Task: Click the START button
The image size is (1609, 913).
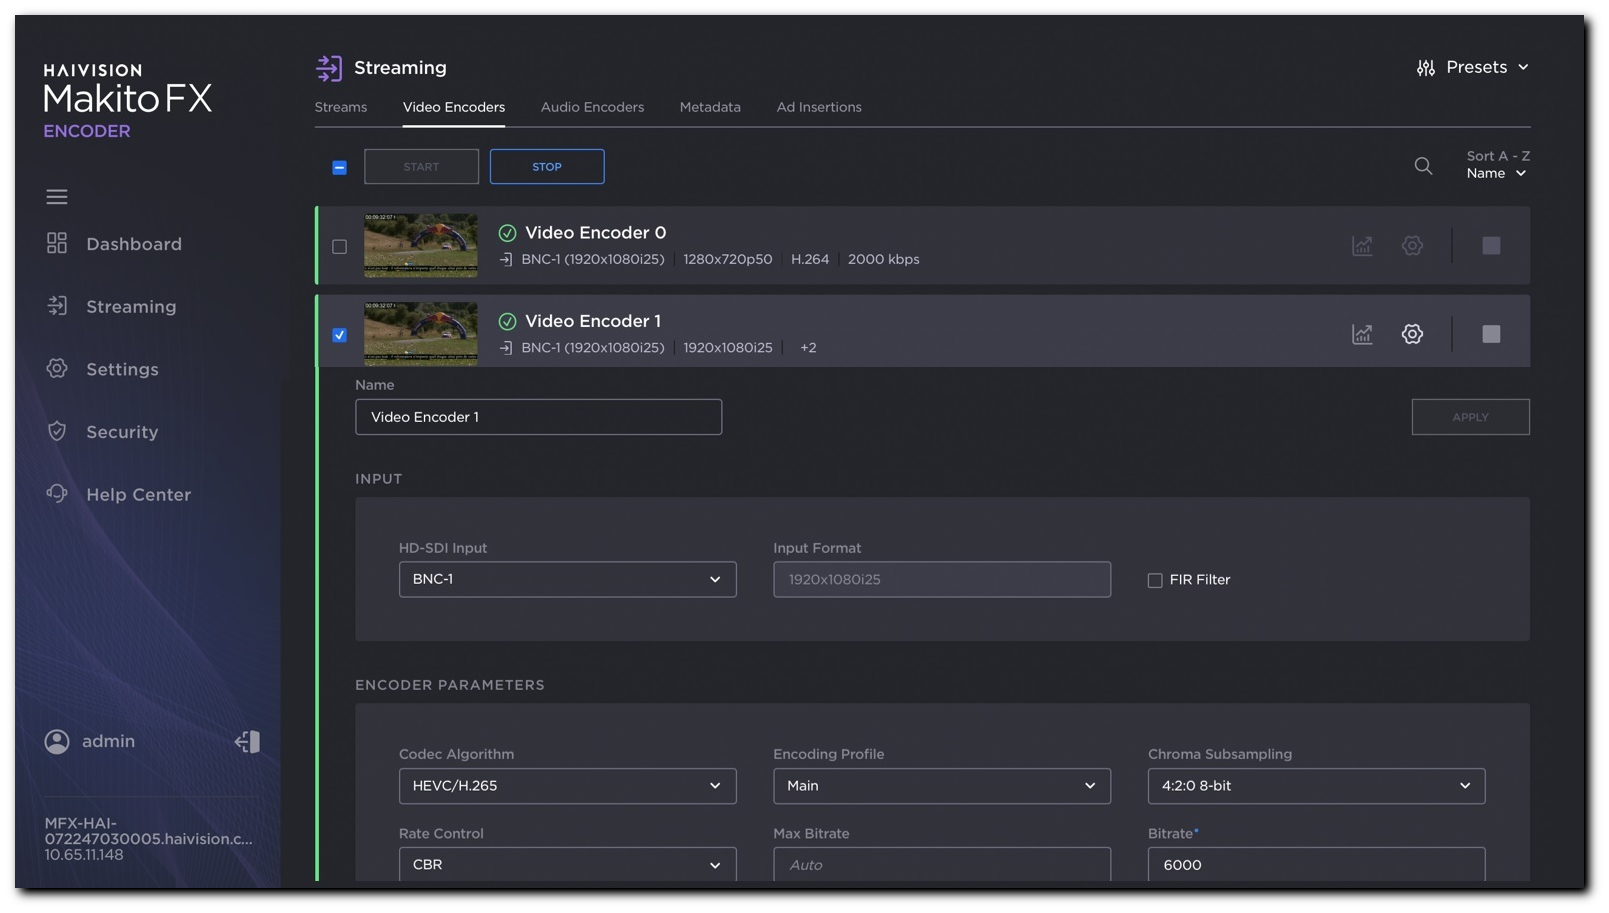Action: [421, 167]
